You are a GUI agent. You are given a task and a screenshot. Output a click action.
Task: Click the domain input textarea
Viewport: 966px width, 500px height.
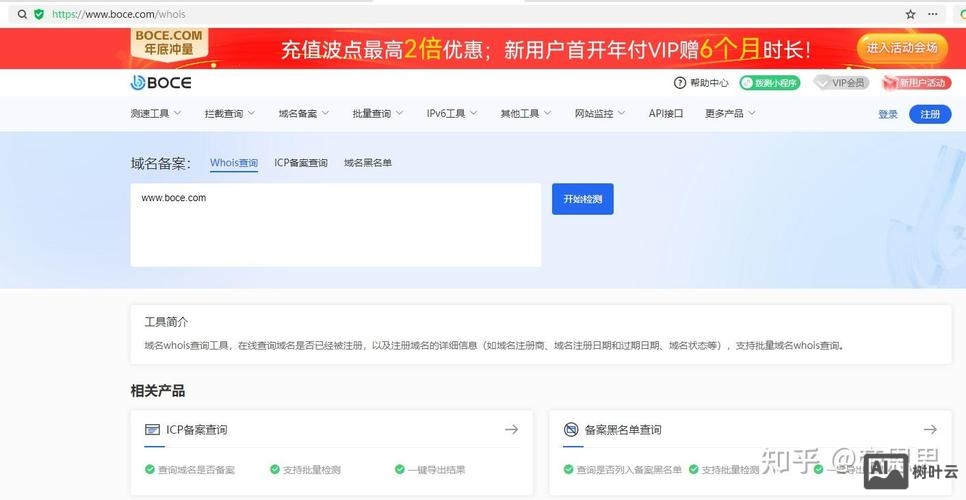[336, 225]
